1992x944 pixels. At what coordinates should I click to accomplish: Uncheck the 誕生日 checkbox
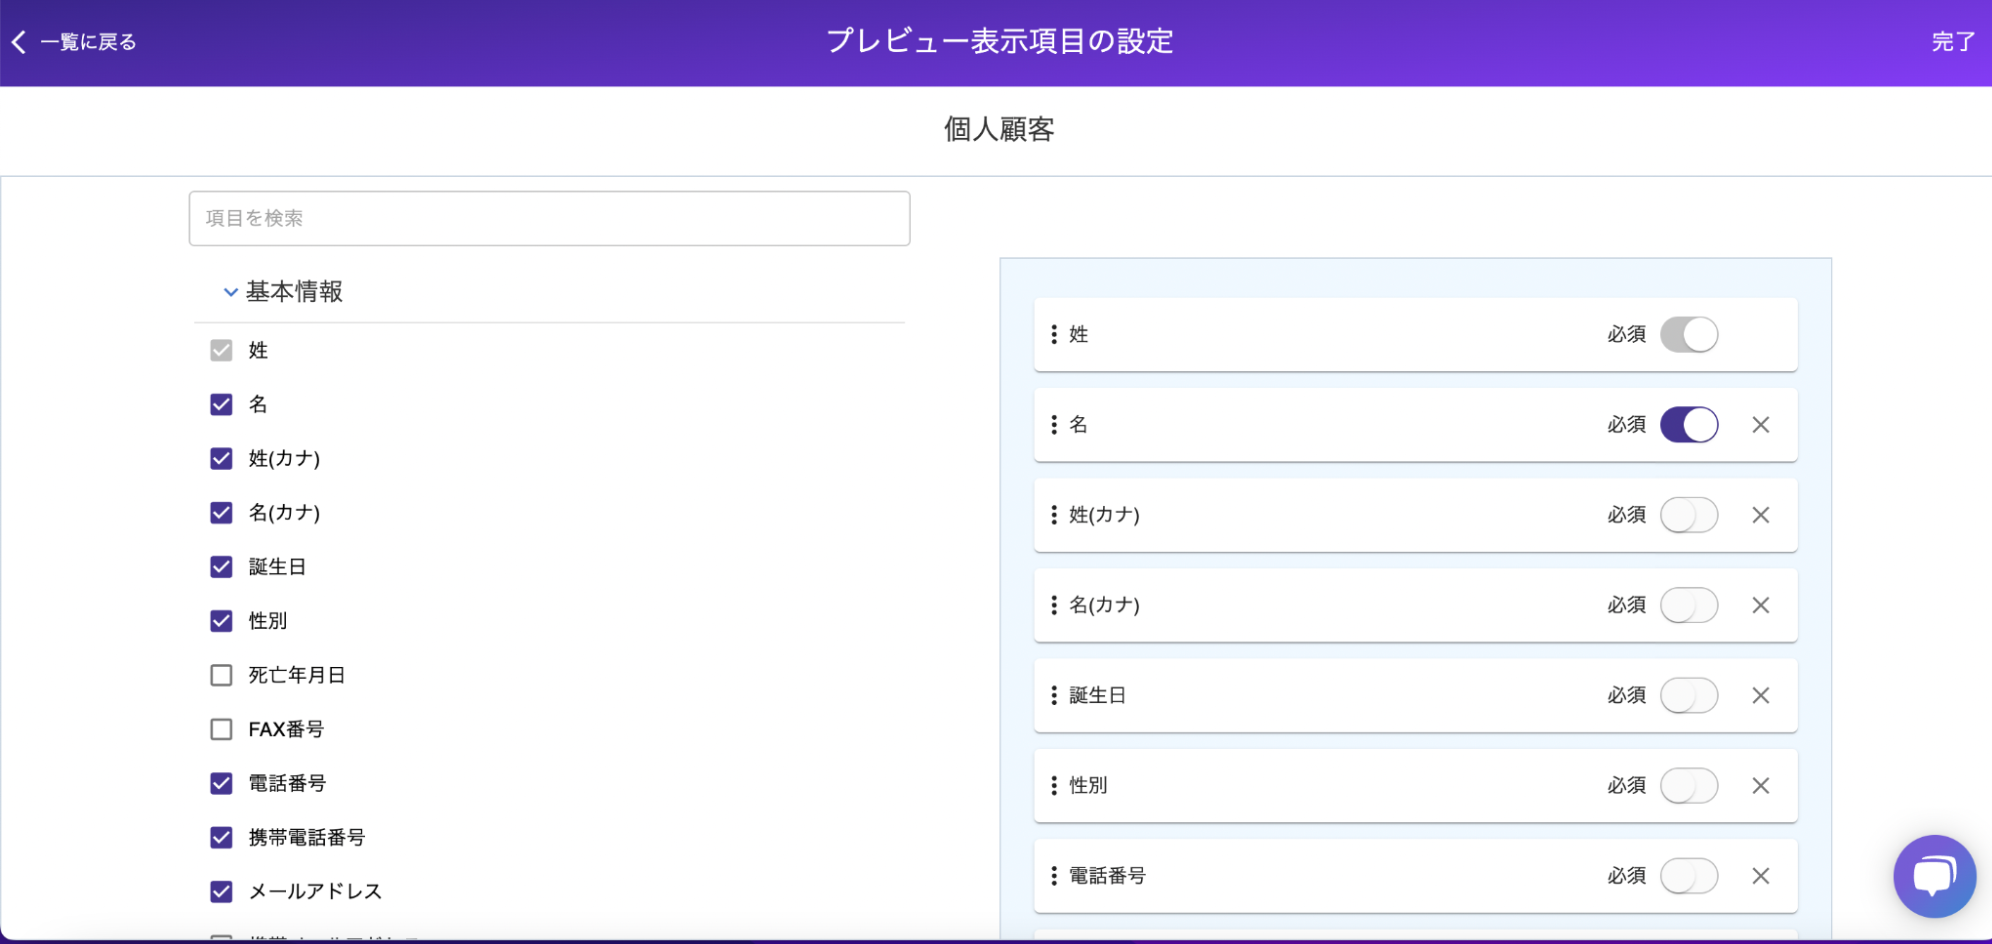[221, 567]
